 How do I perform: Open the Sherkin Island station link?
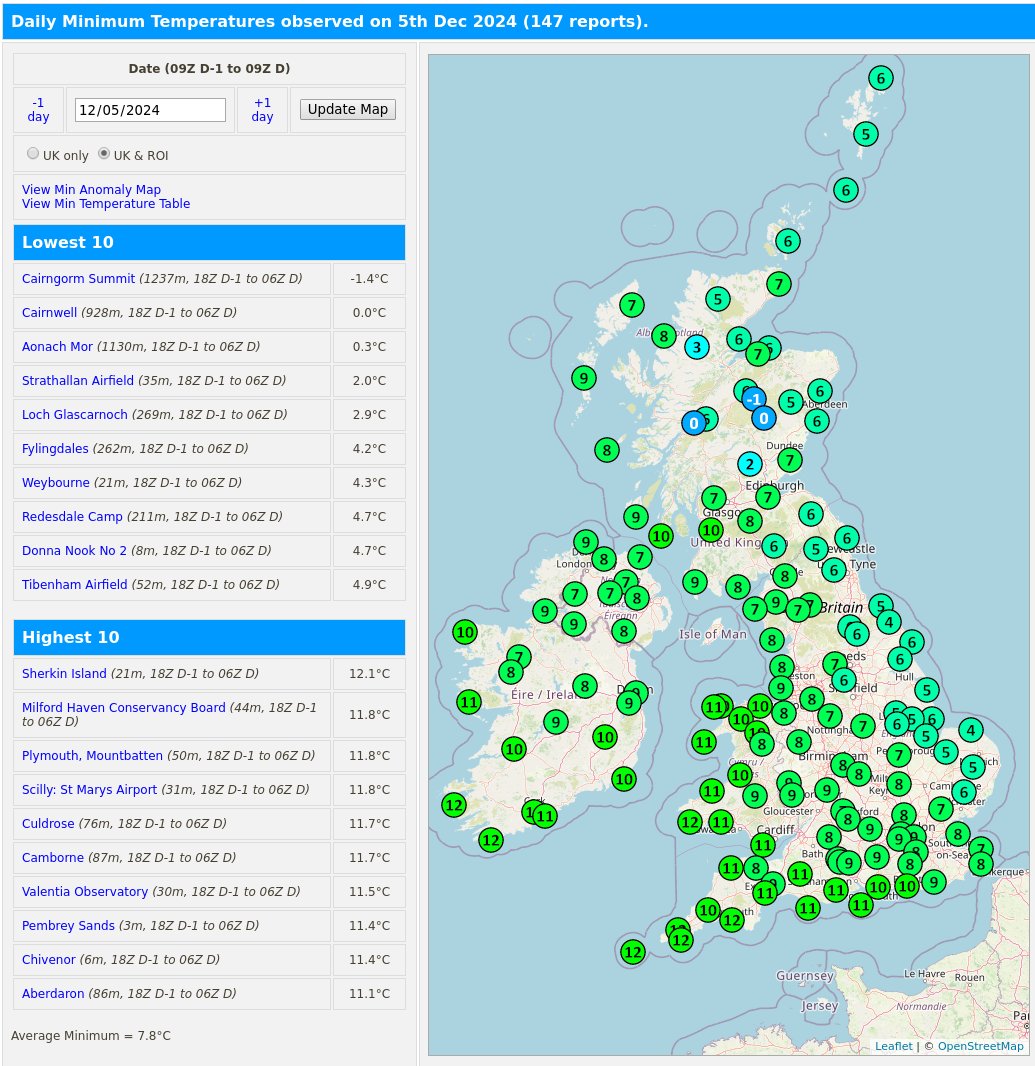(x=64, y=674)
